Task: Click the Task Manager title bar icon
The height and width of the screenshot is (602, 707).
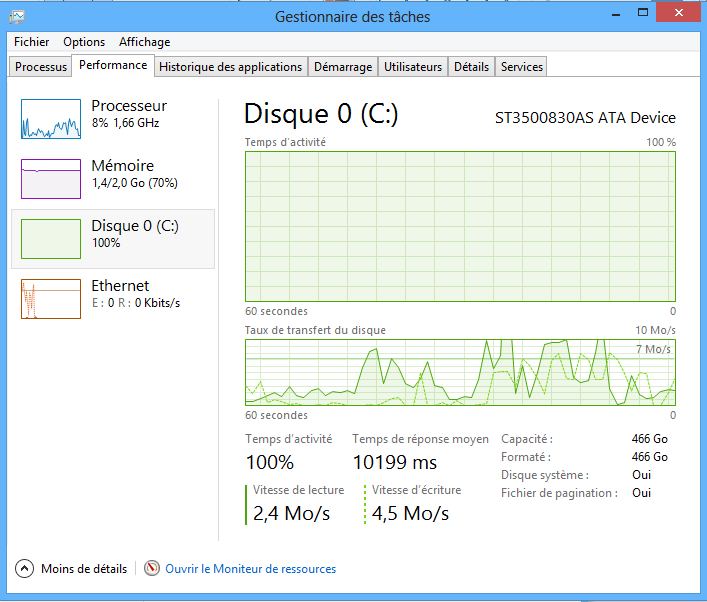Action: click(17, 17)
